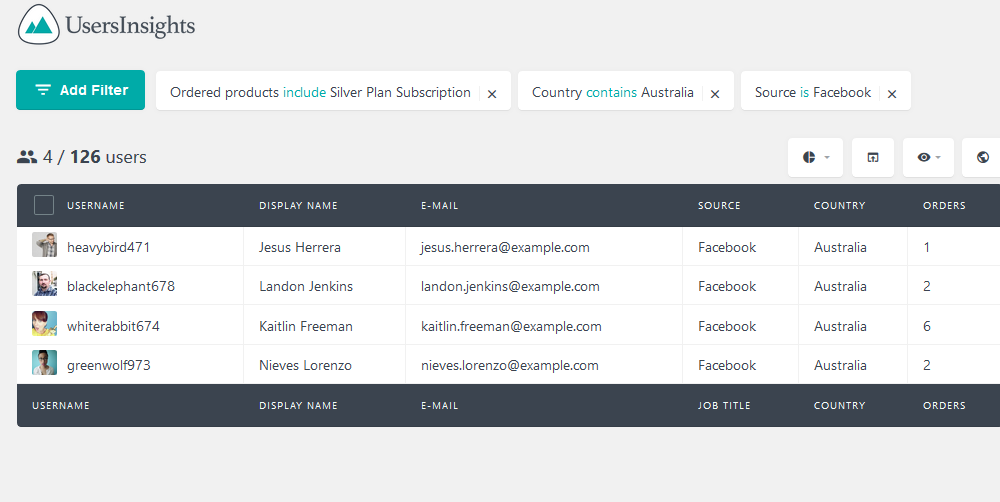Open the globe map view icon
1000x502 pixels.
983,157
